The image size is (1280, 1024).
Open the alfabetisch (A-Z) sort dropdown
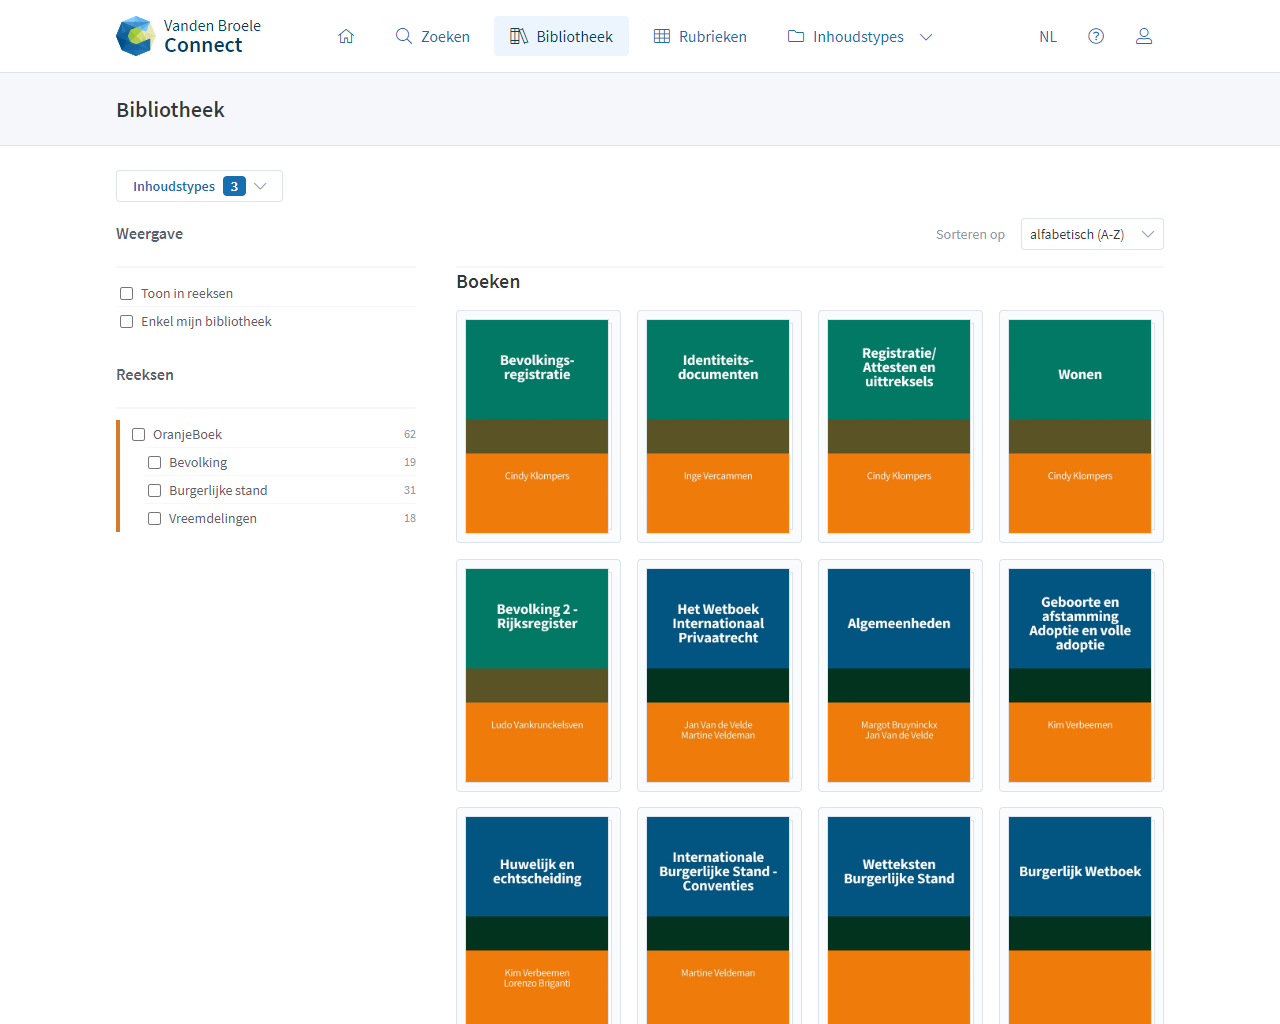tap(1092, 234)
